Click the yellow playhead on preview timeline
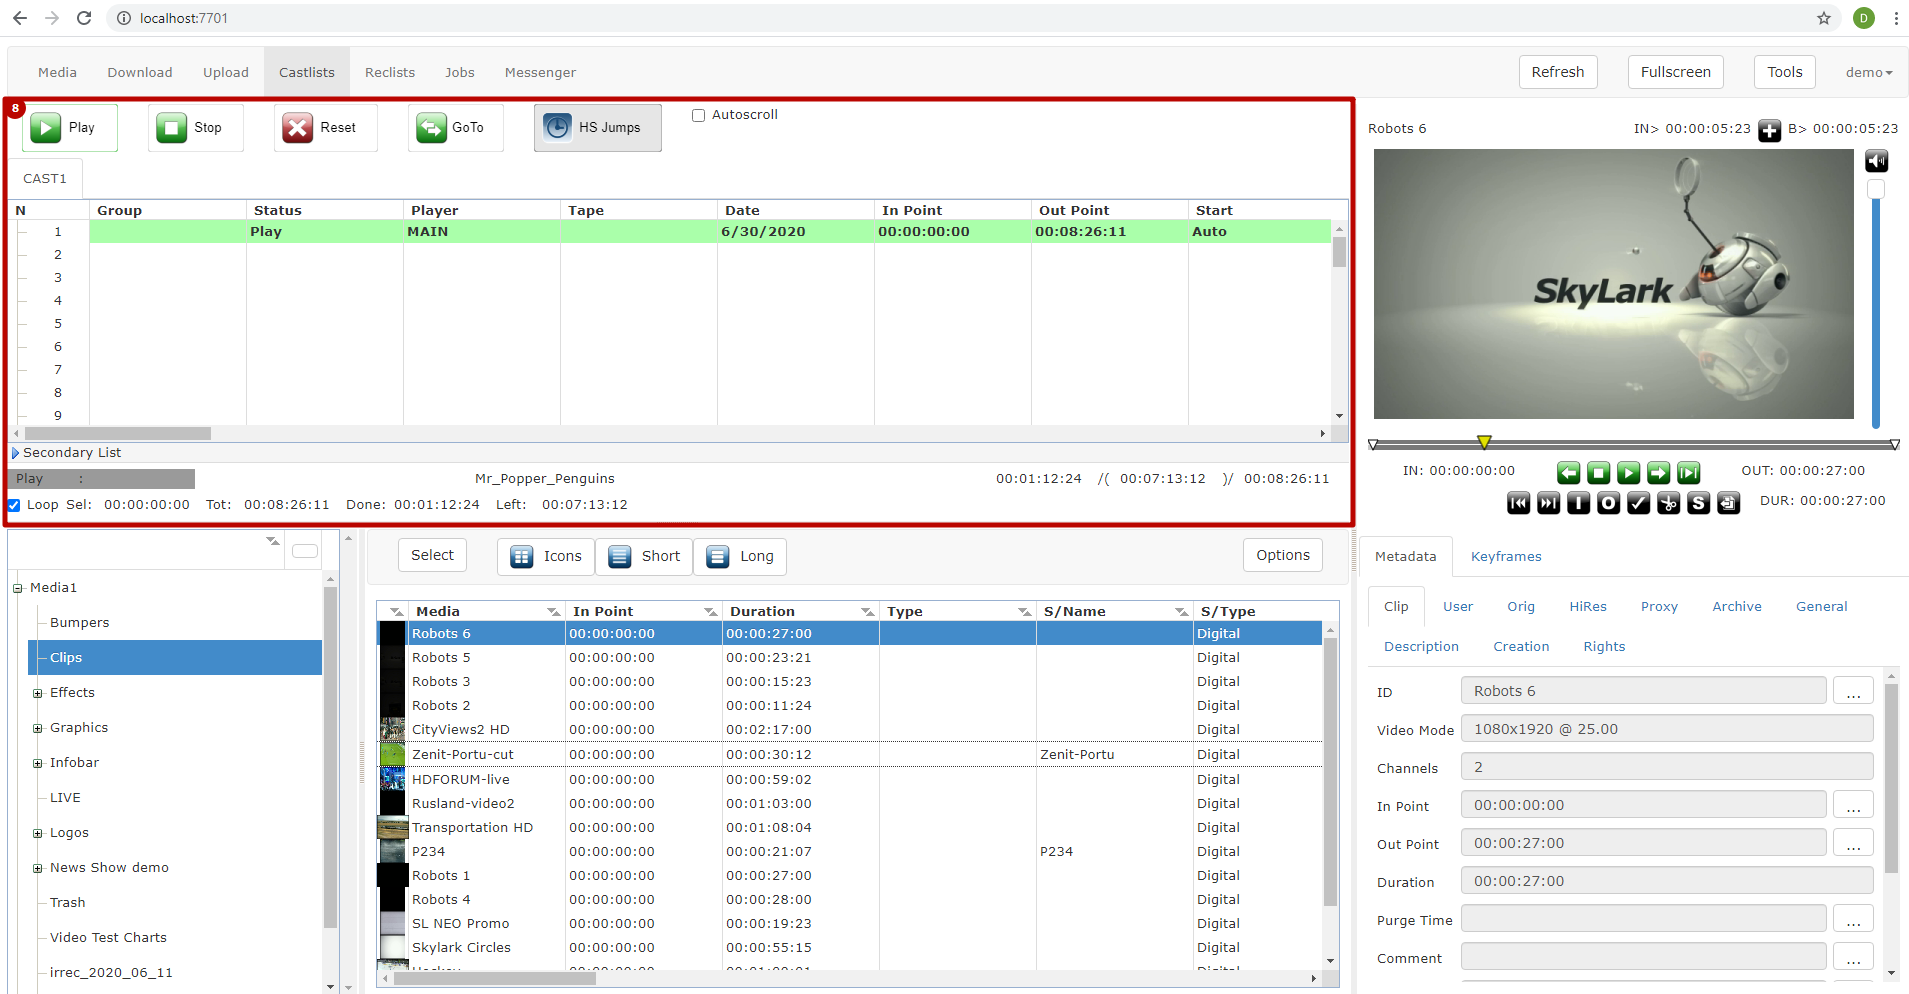This screenshot has height=994, width=1909. (x=1485, y=442)
